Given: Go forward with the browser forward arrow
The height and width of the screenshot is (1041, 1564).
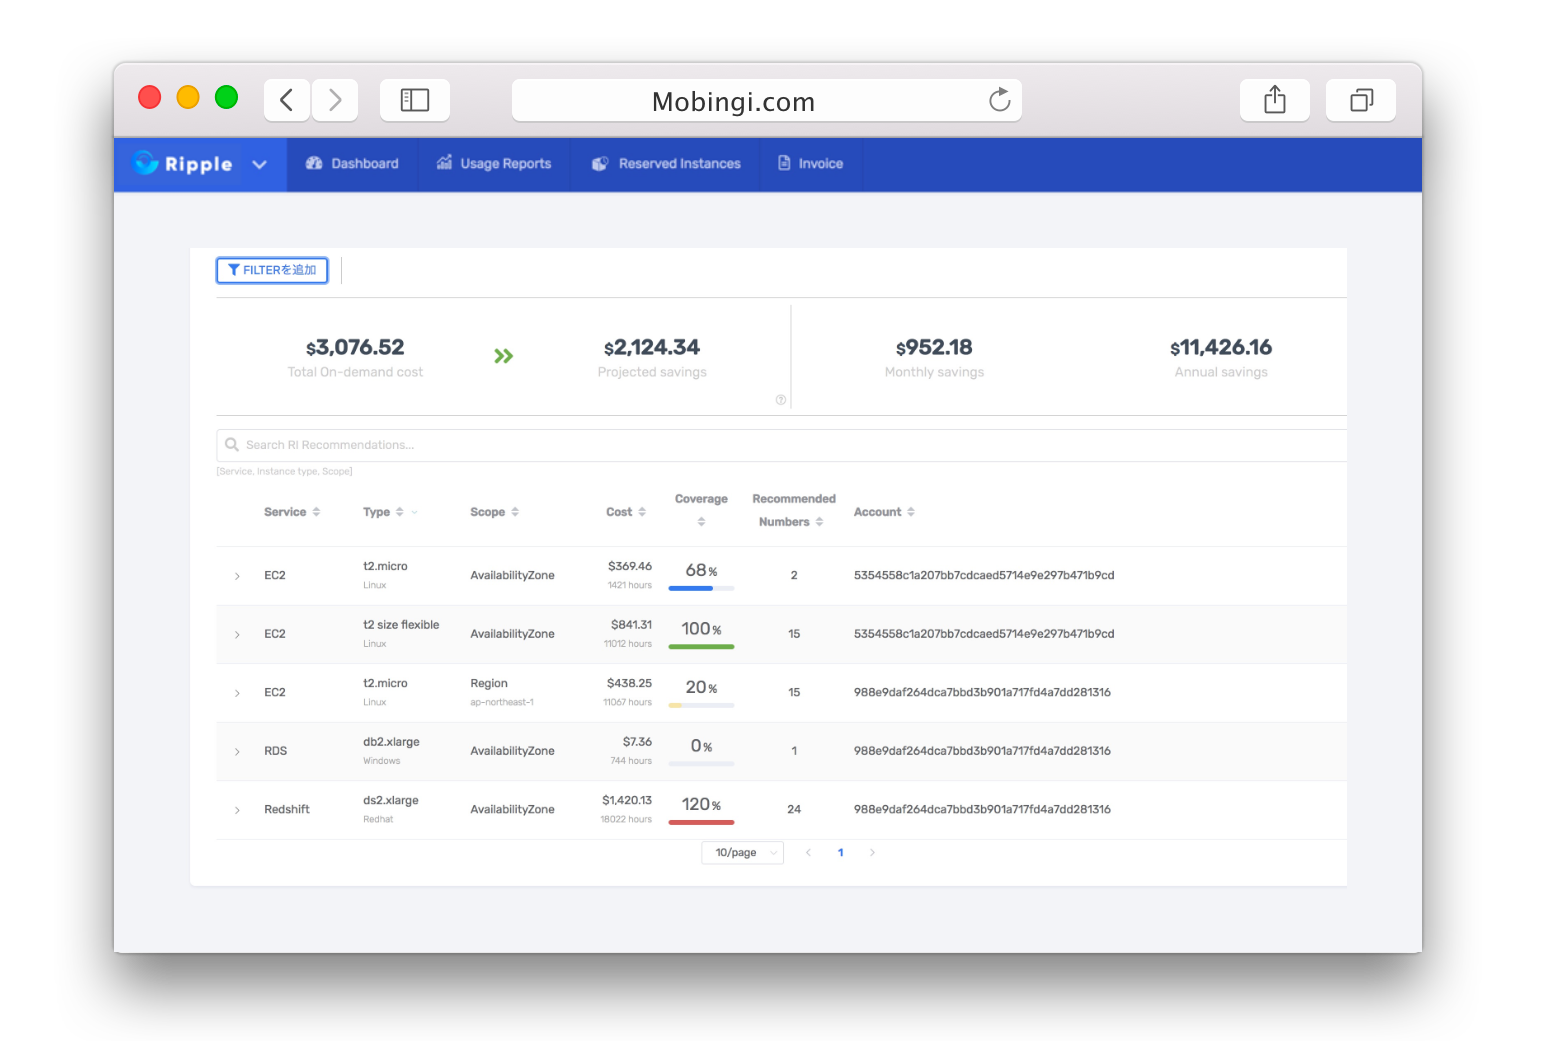Looking at the screenshot, I should tap(335, 100).
